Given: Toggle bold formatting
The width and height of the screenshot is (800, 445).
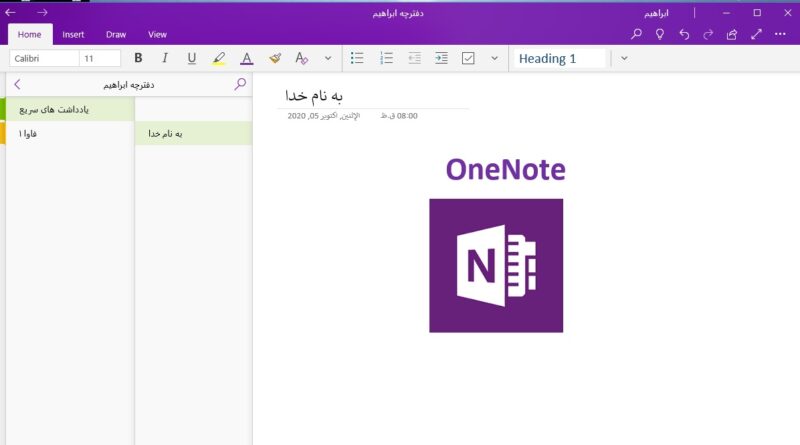Looking at the screenshot, I should point(138,59).
